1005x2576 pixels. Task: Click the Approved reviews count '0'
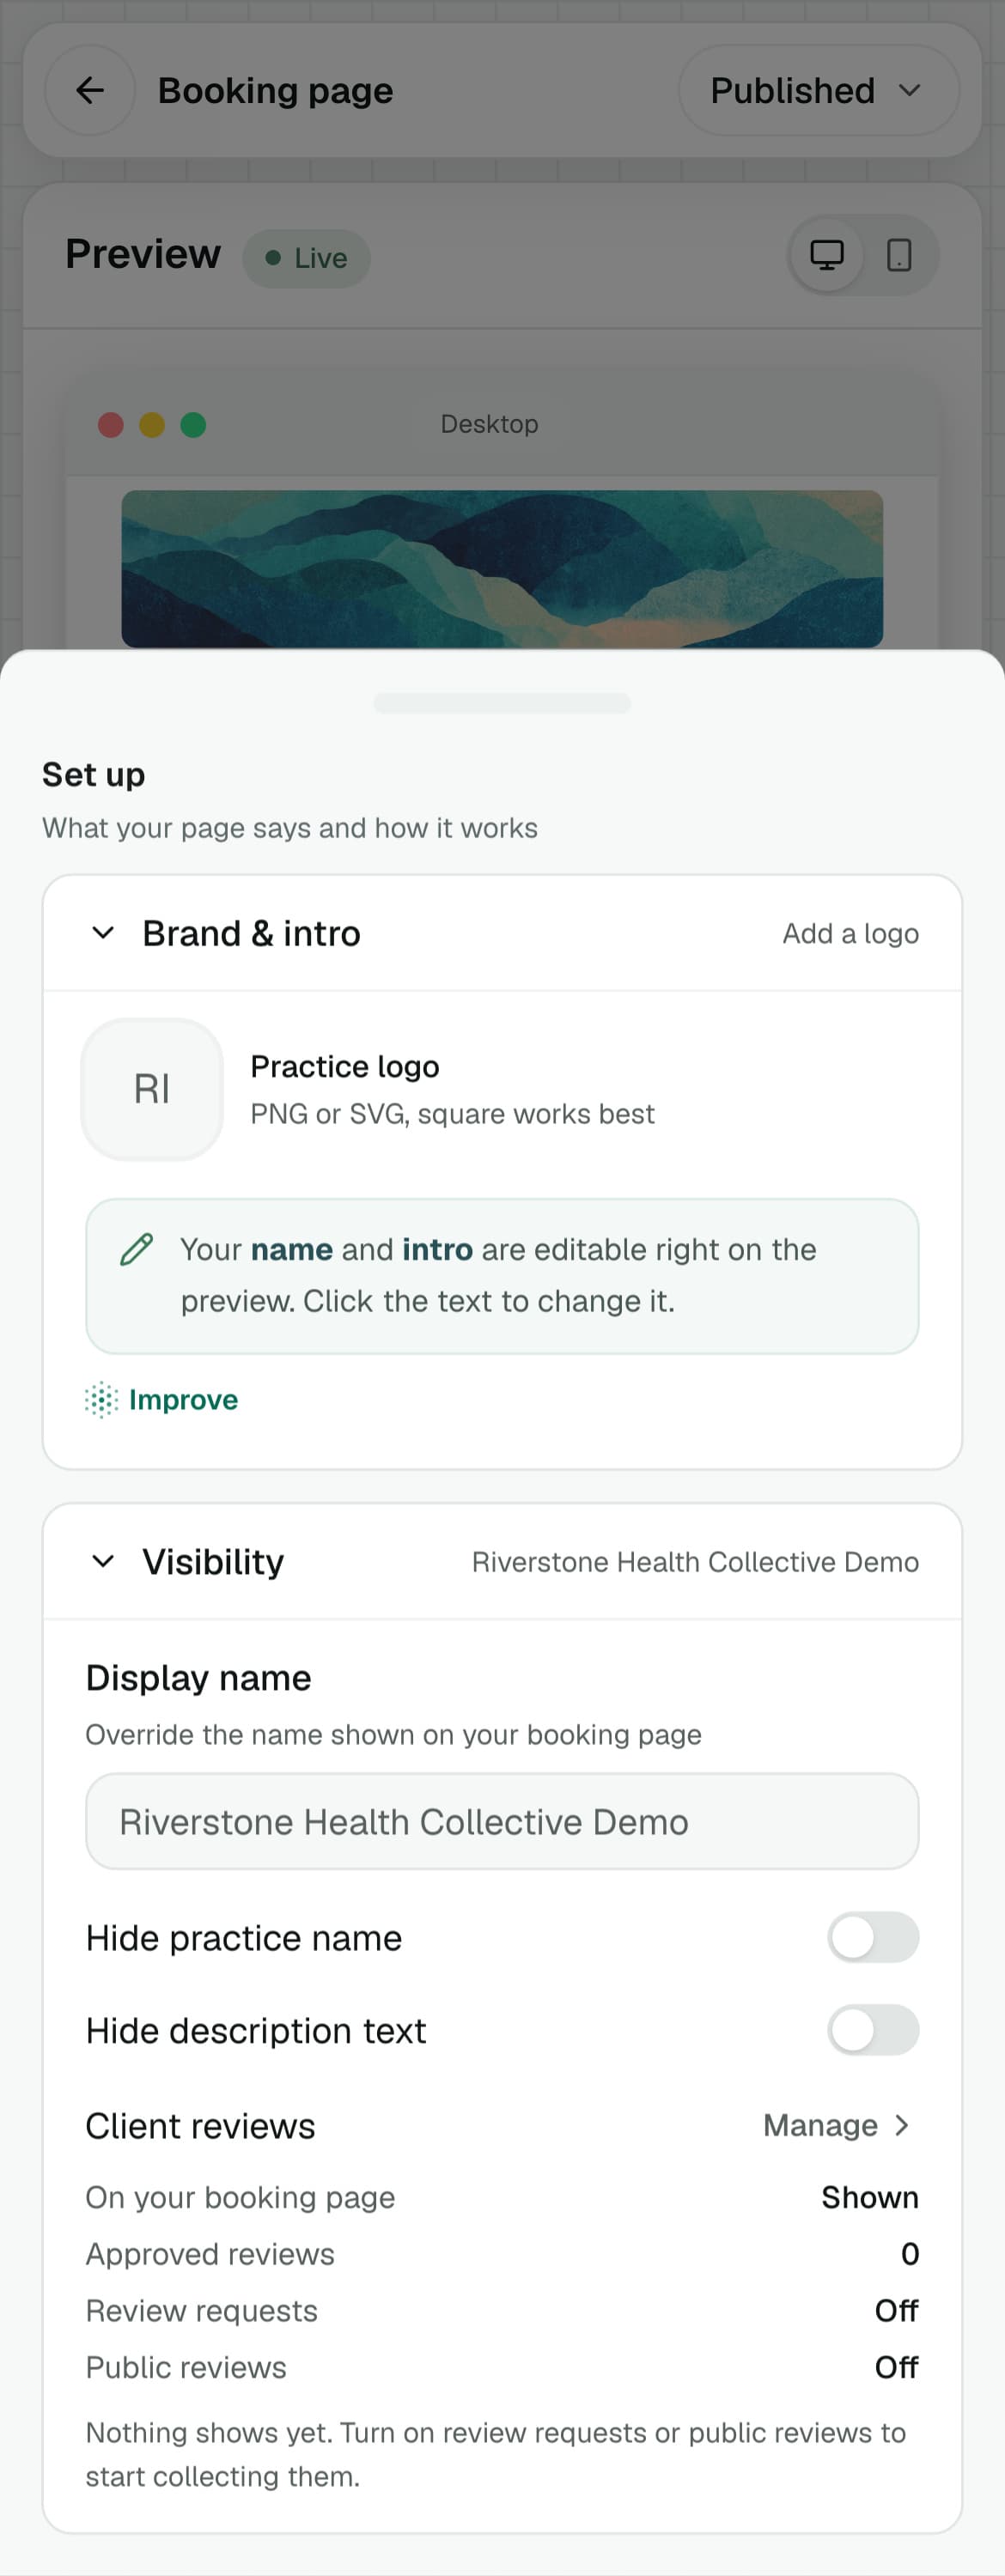click(910, 2254)
